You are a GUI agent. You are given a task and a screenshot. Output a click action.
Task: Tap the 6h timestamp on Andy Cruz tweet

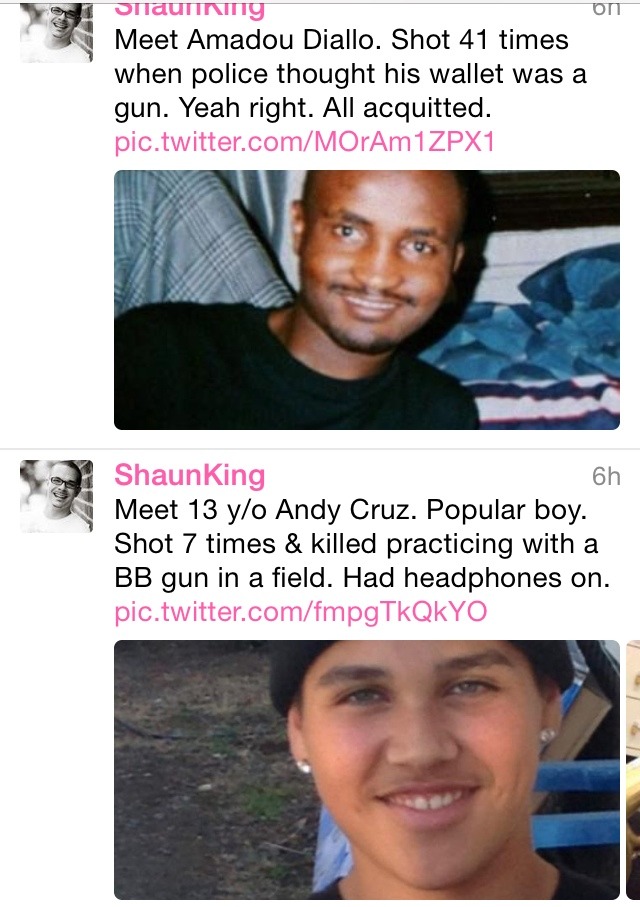[x=606, y=477]
